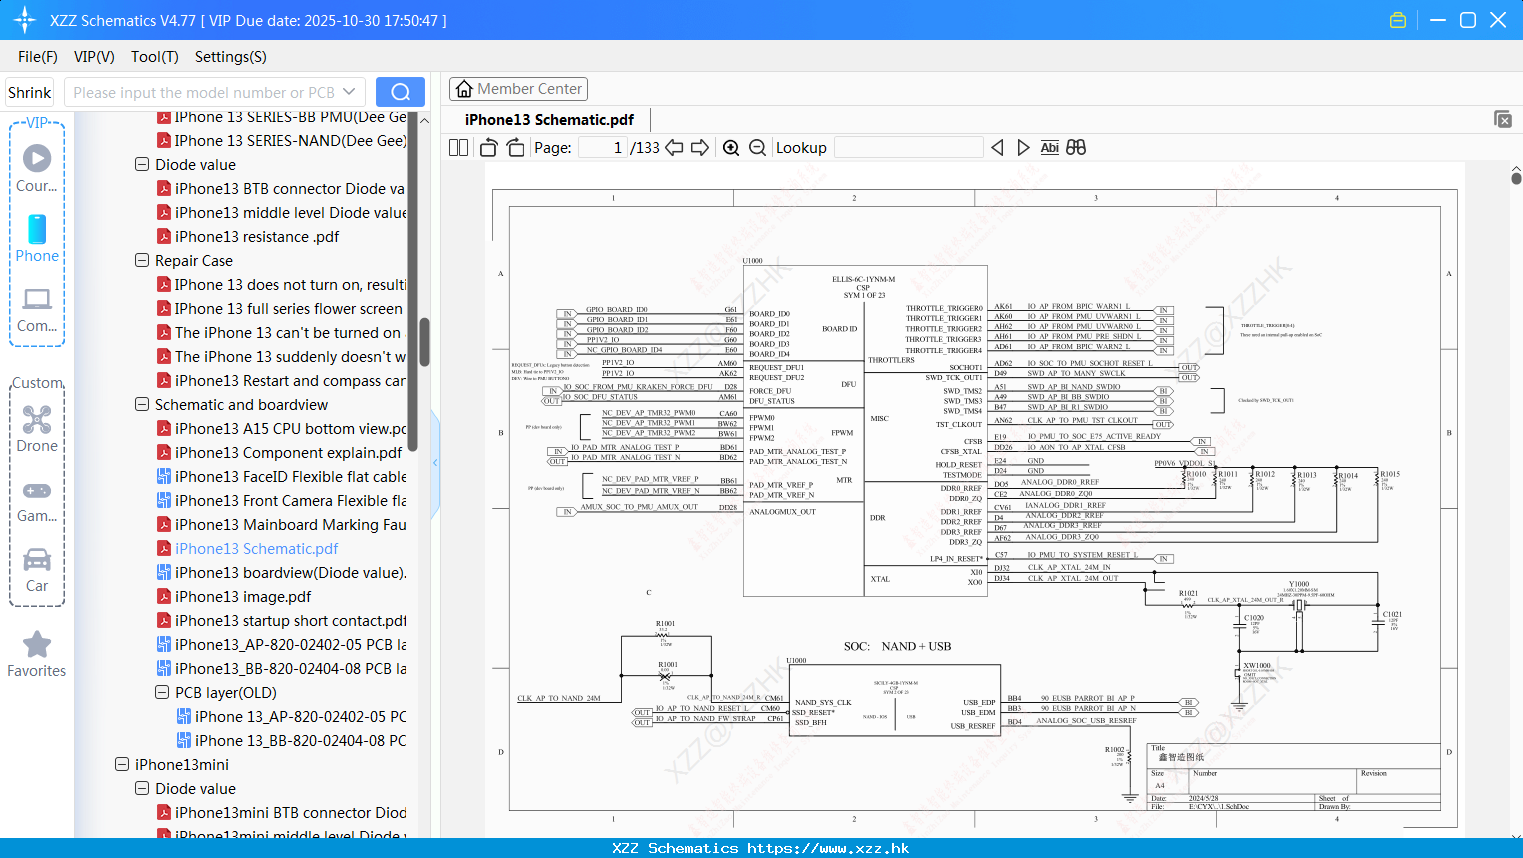This screenshot has width=1523, height=858.
Task: Collapse the first Diode value folder
Action: (x=142, y=164)
